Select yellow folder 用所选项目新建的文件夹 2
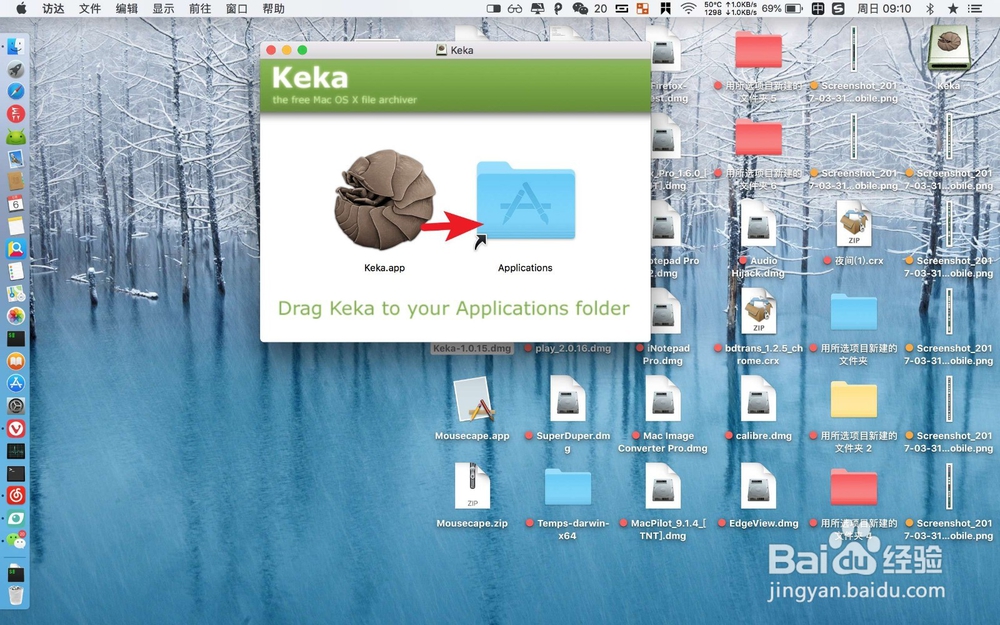This screenshot has height=625, width=1000. click(x=853, y=400)
